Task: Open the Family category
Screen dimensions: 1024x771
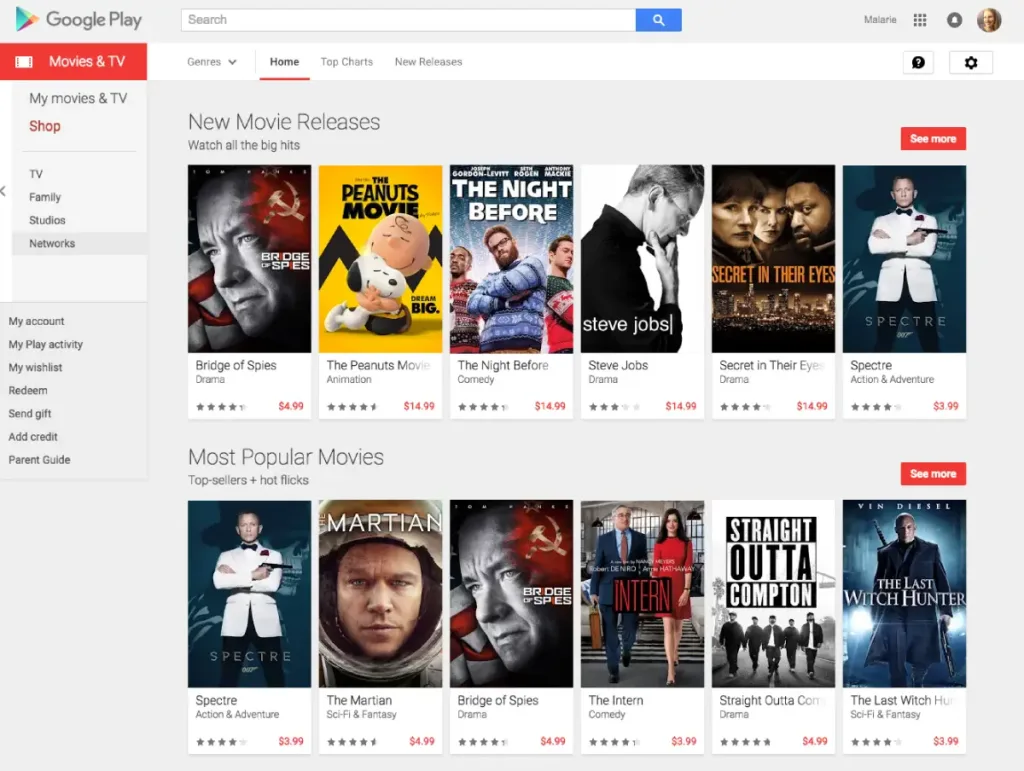Action: [44, 197]
